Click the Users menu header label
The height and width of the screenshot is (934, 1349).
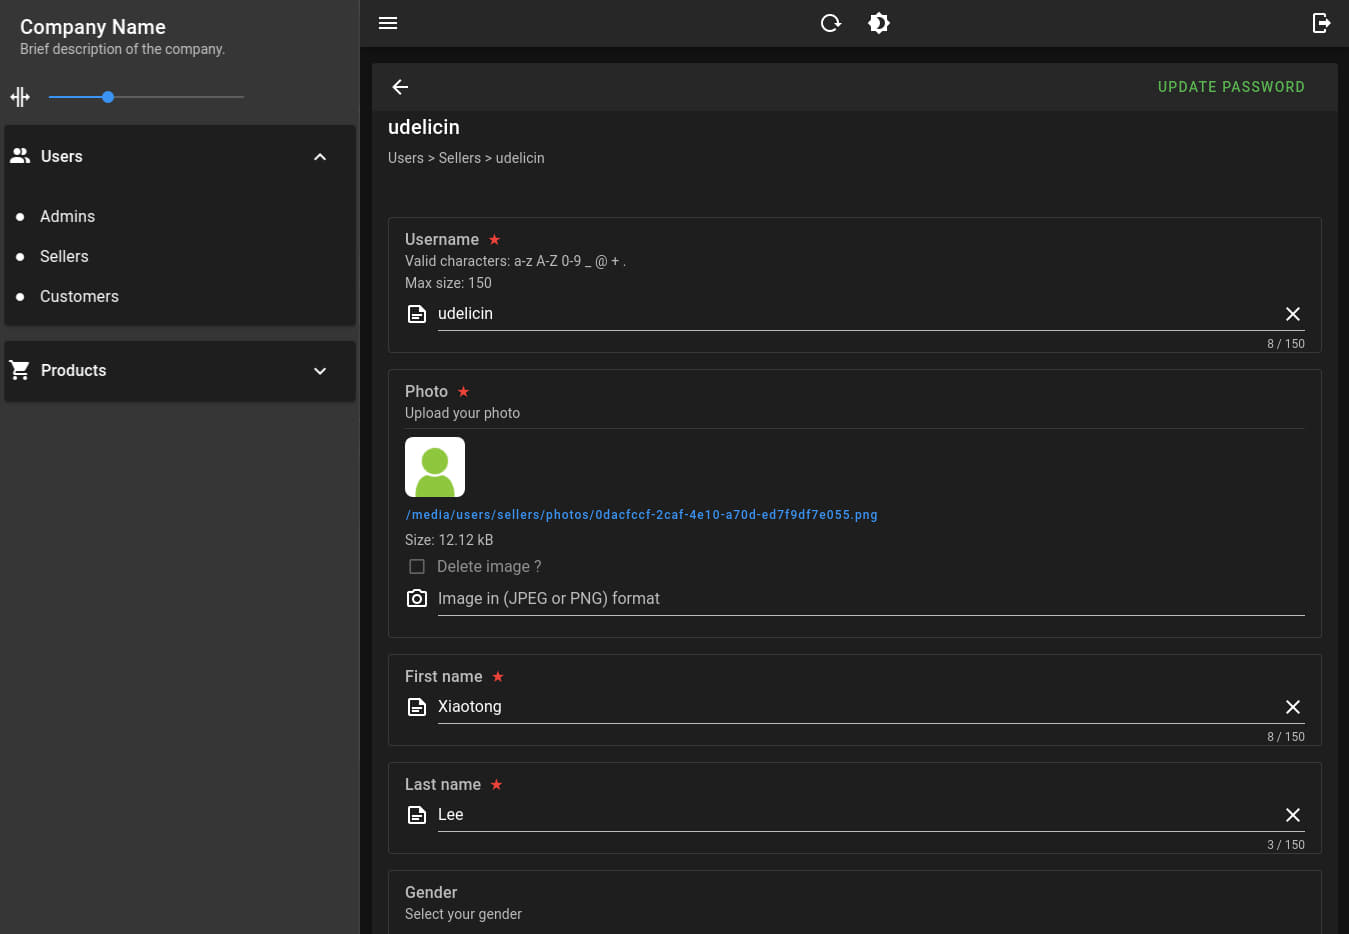(62, 156)
